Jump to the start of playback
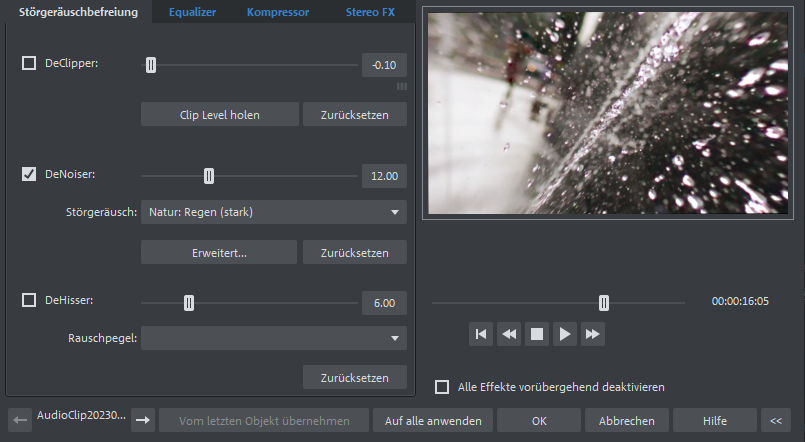 tap(481, 334)
